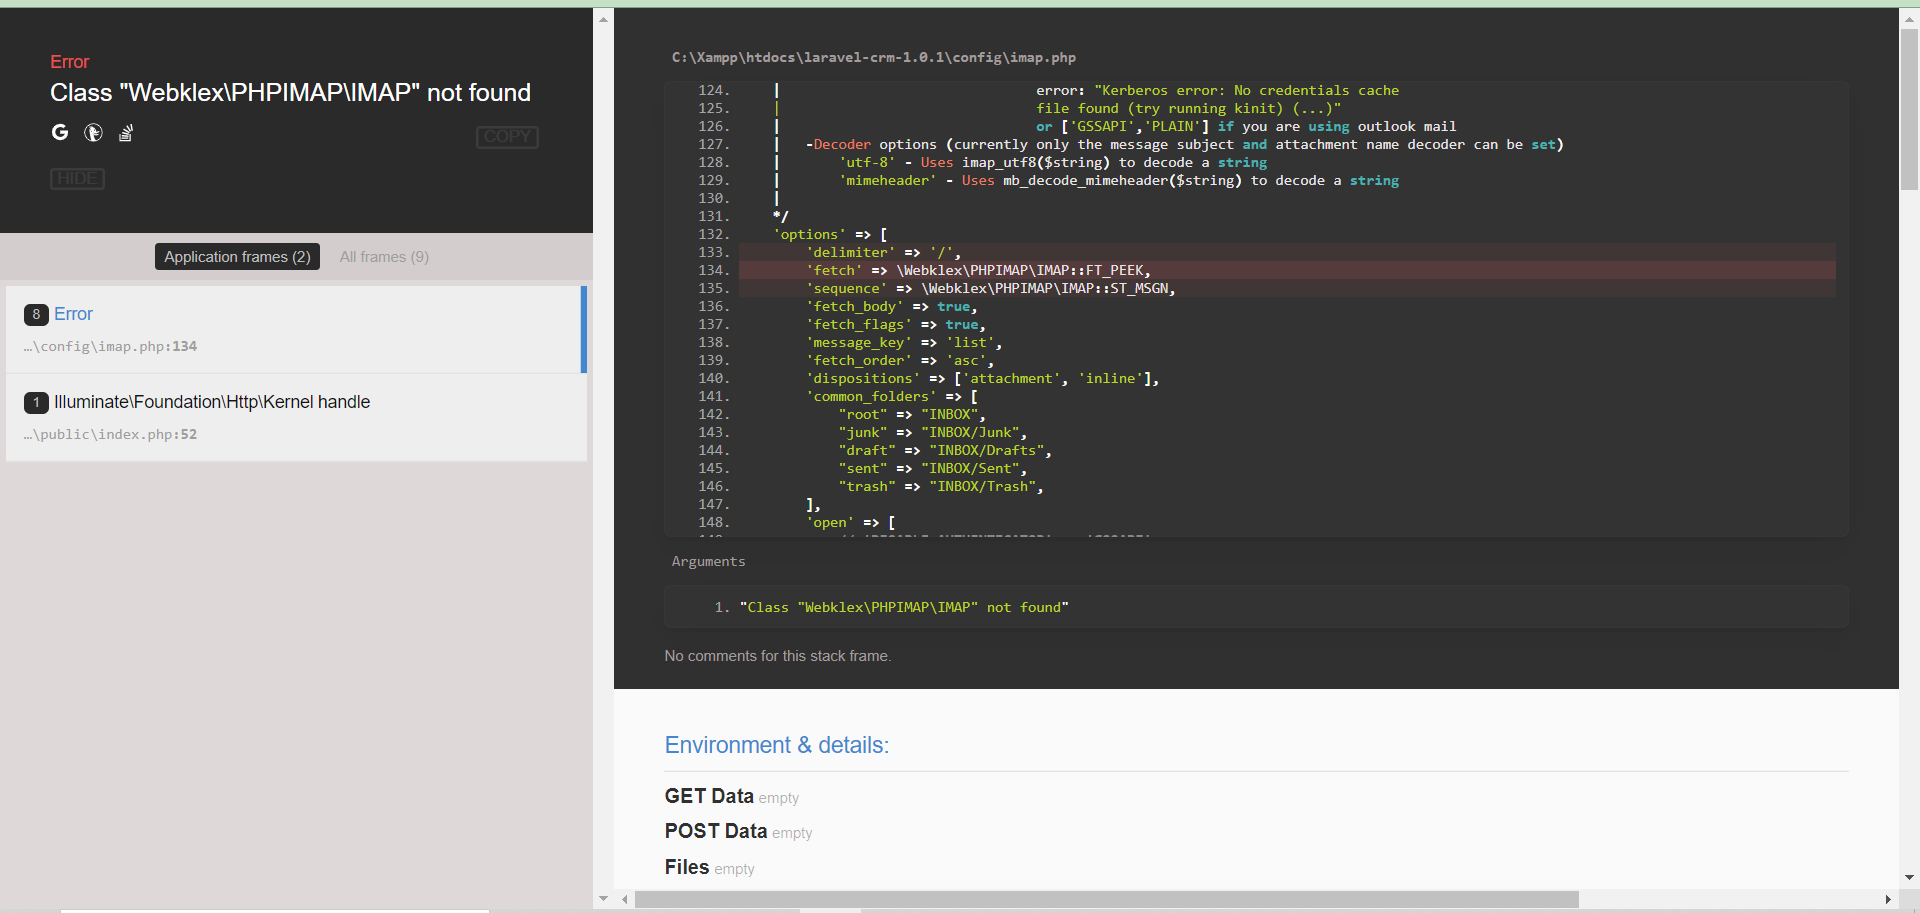Search the error on Stack Overflow

point(125,132)
